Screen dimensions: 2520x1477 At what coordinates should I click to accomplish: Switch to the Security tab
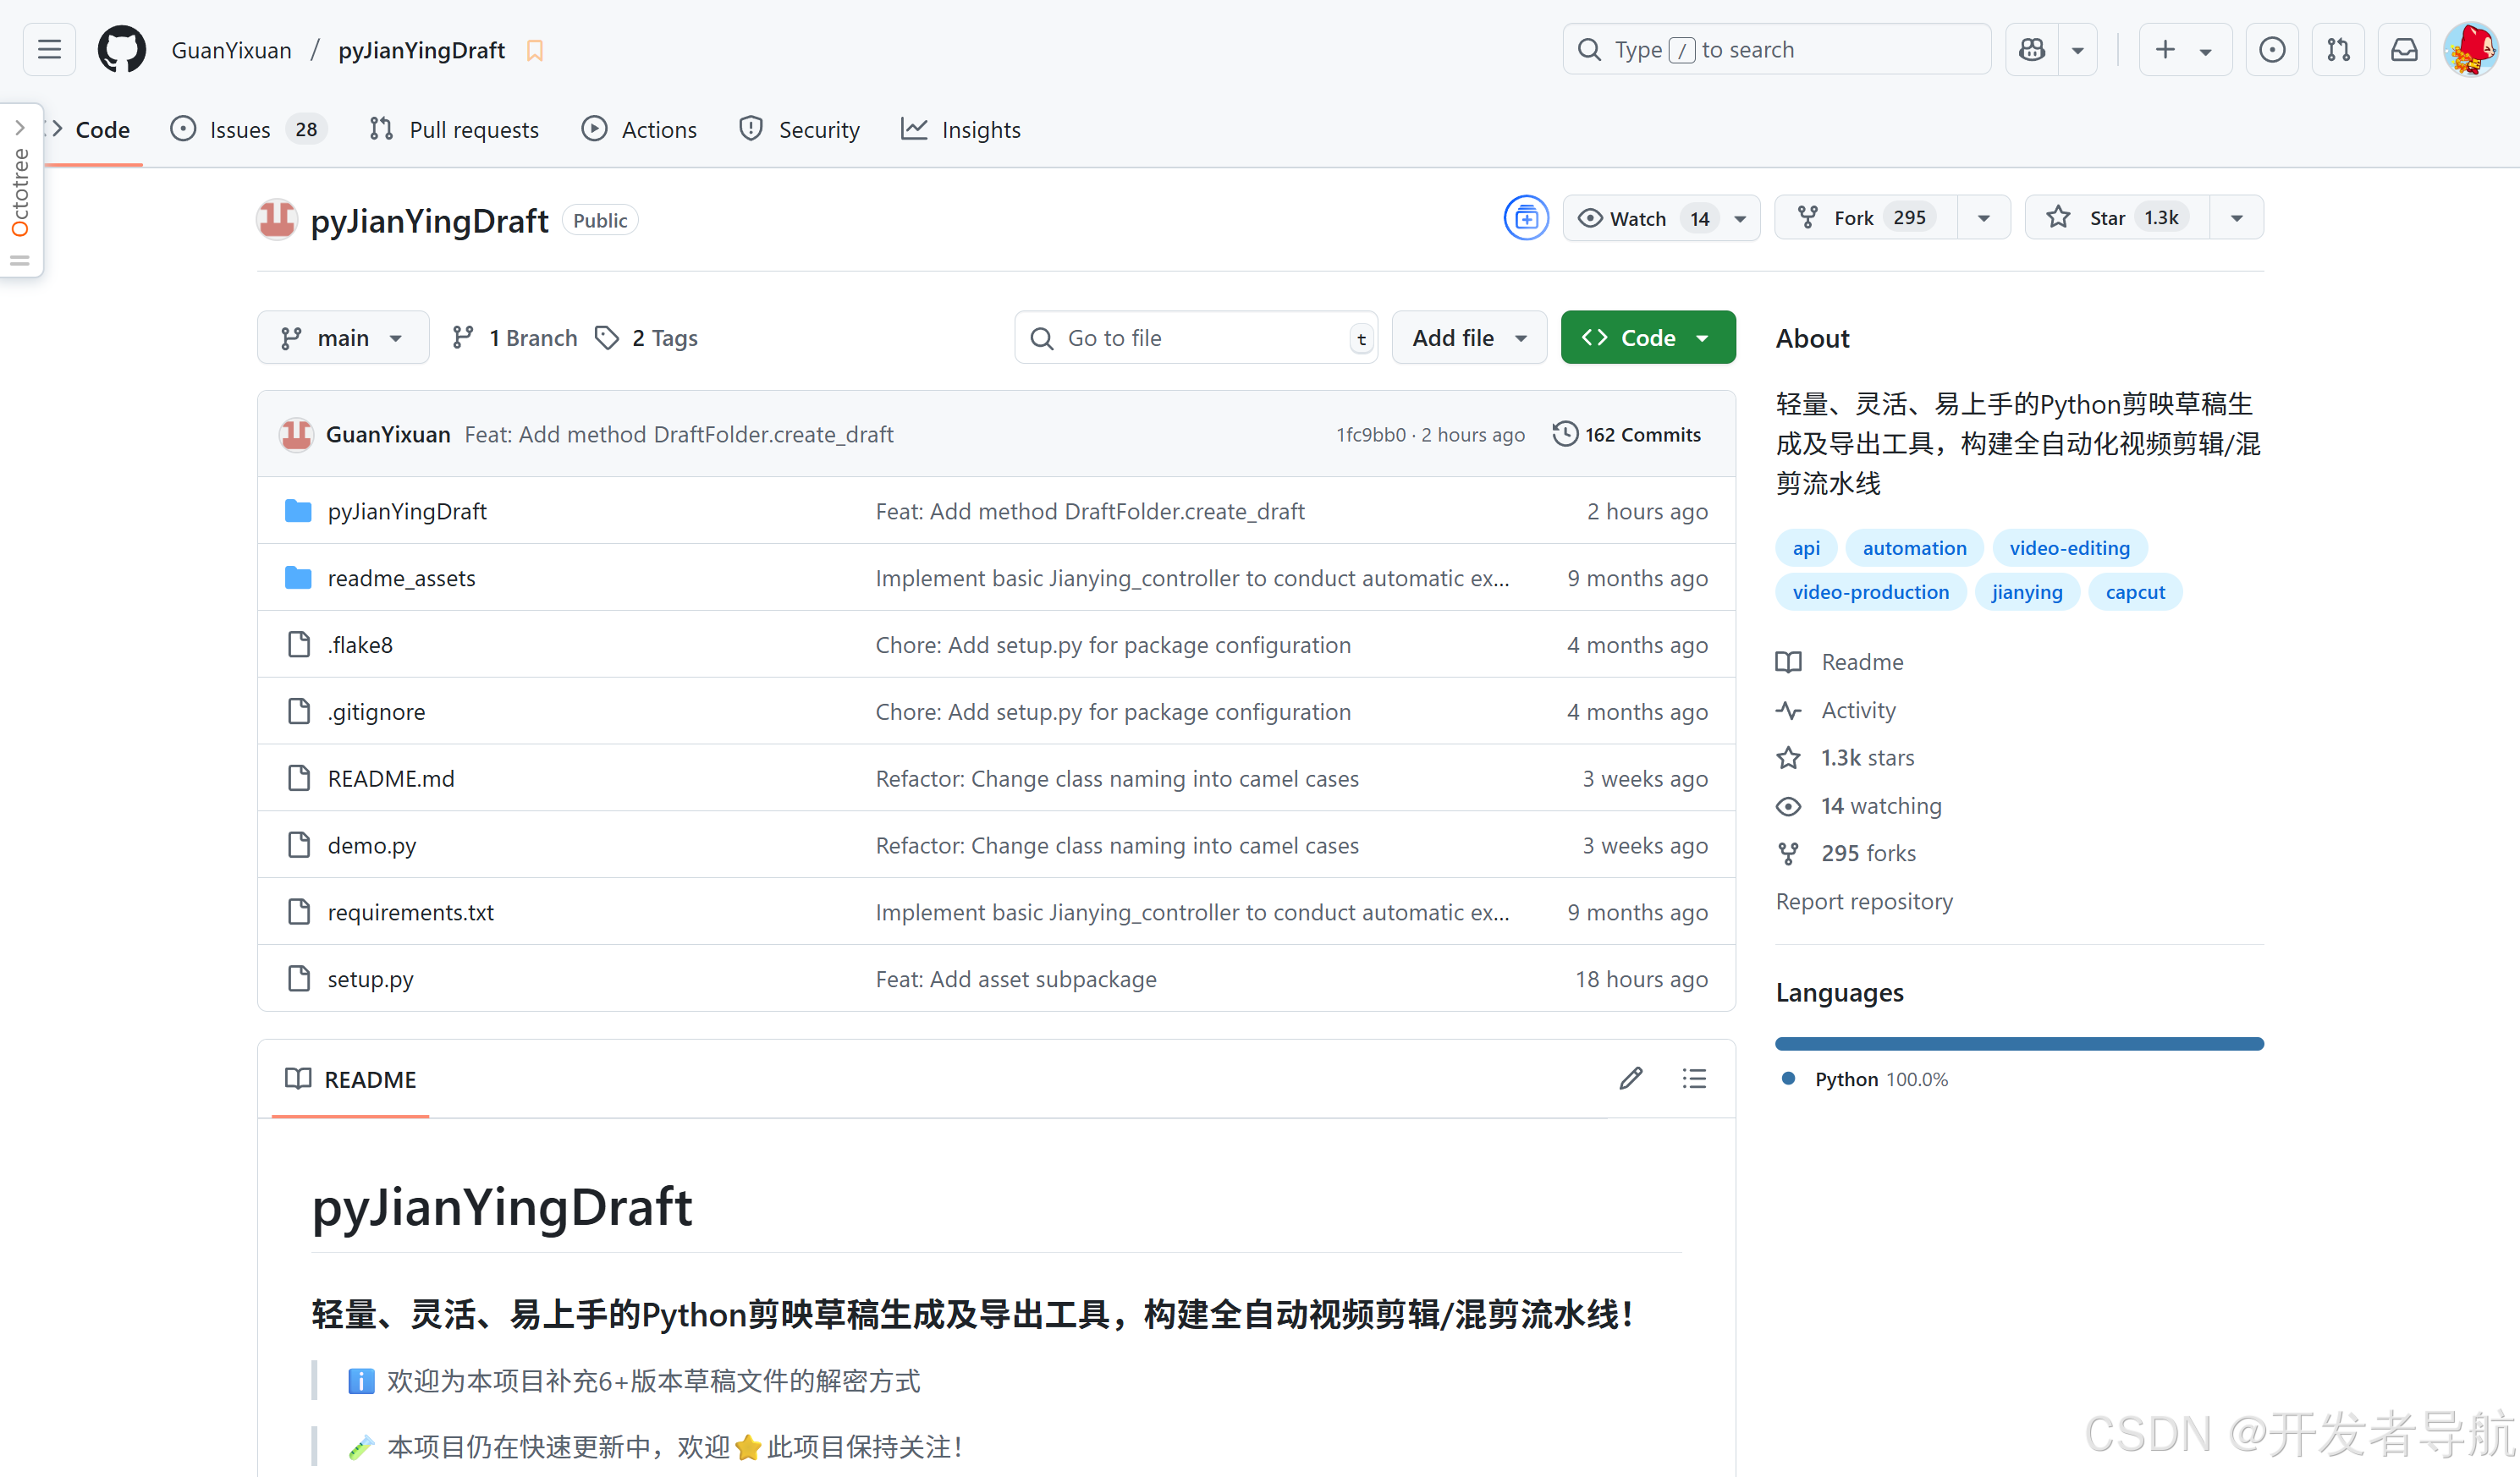coord(799,130)
